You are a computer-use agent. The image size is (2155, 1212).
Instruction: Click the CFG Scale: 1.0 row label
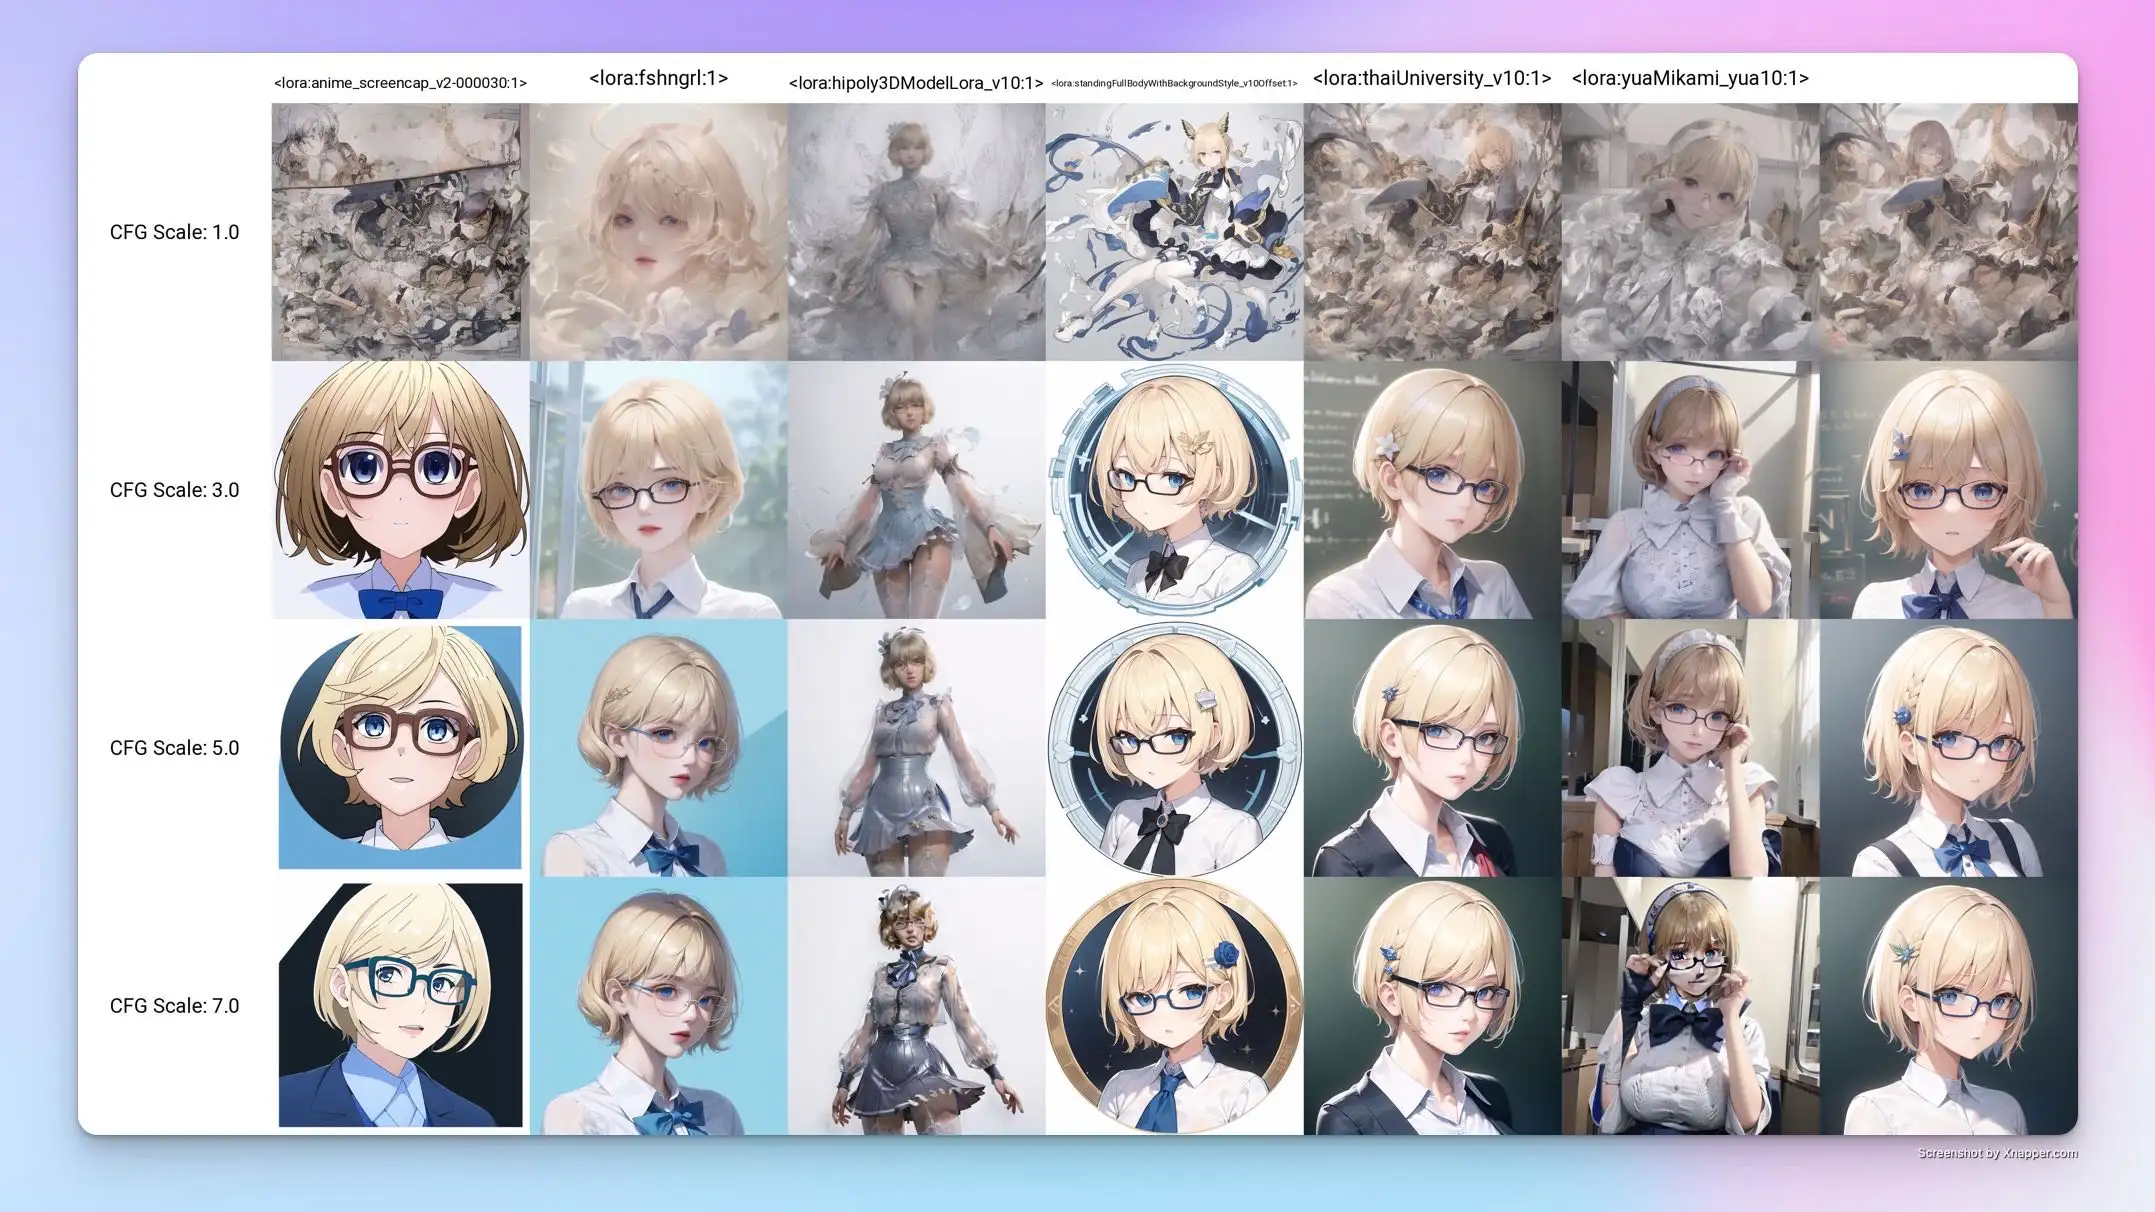174,232
